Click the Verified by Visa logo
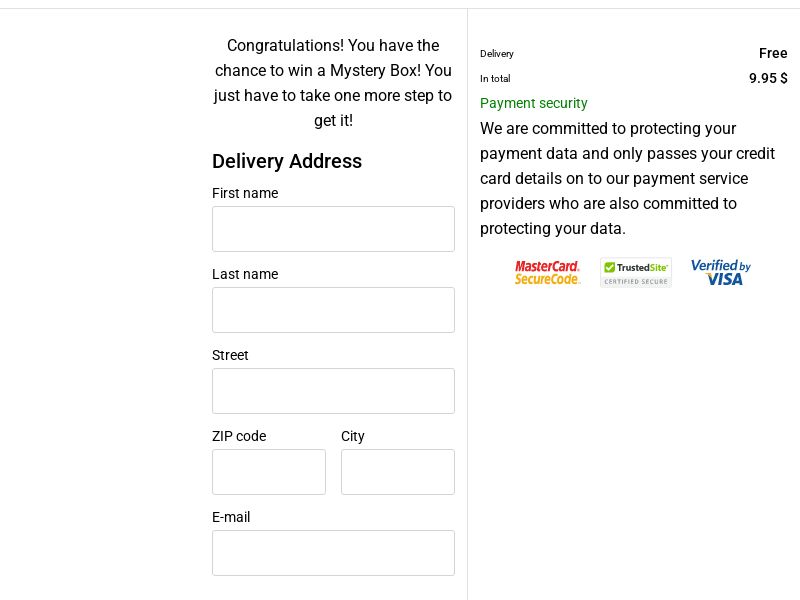Viewport: 800px width, 600px height. (721, 272)
